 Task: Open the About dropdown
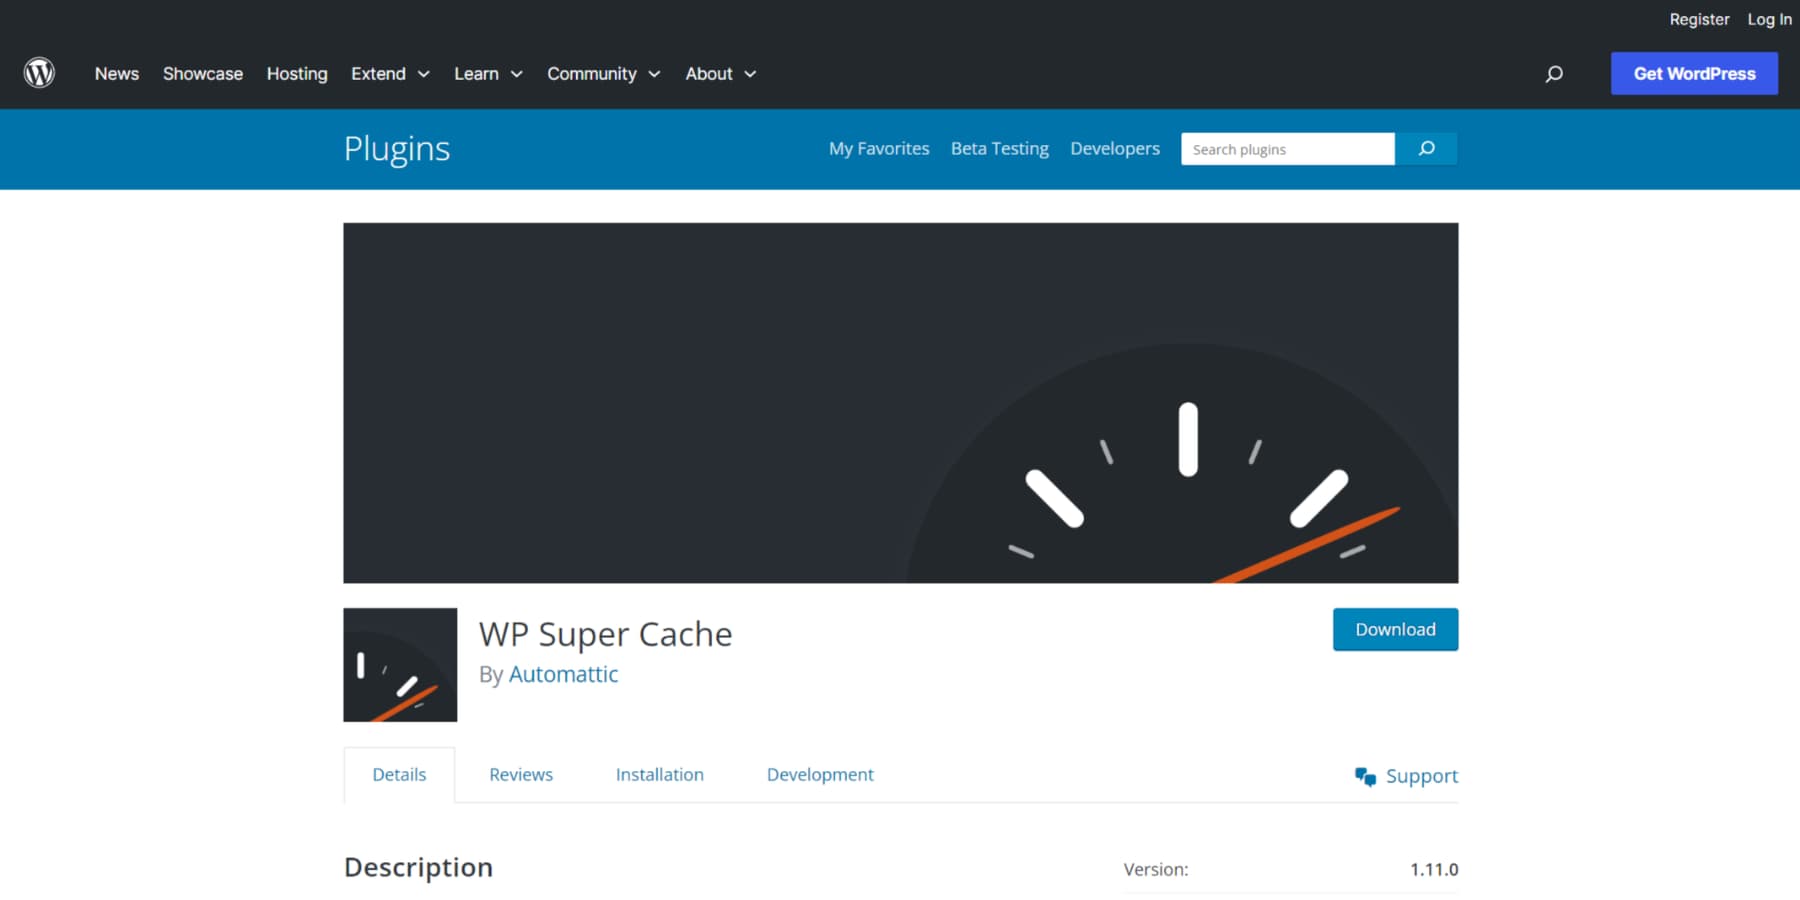[x=720, y=73]
